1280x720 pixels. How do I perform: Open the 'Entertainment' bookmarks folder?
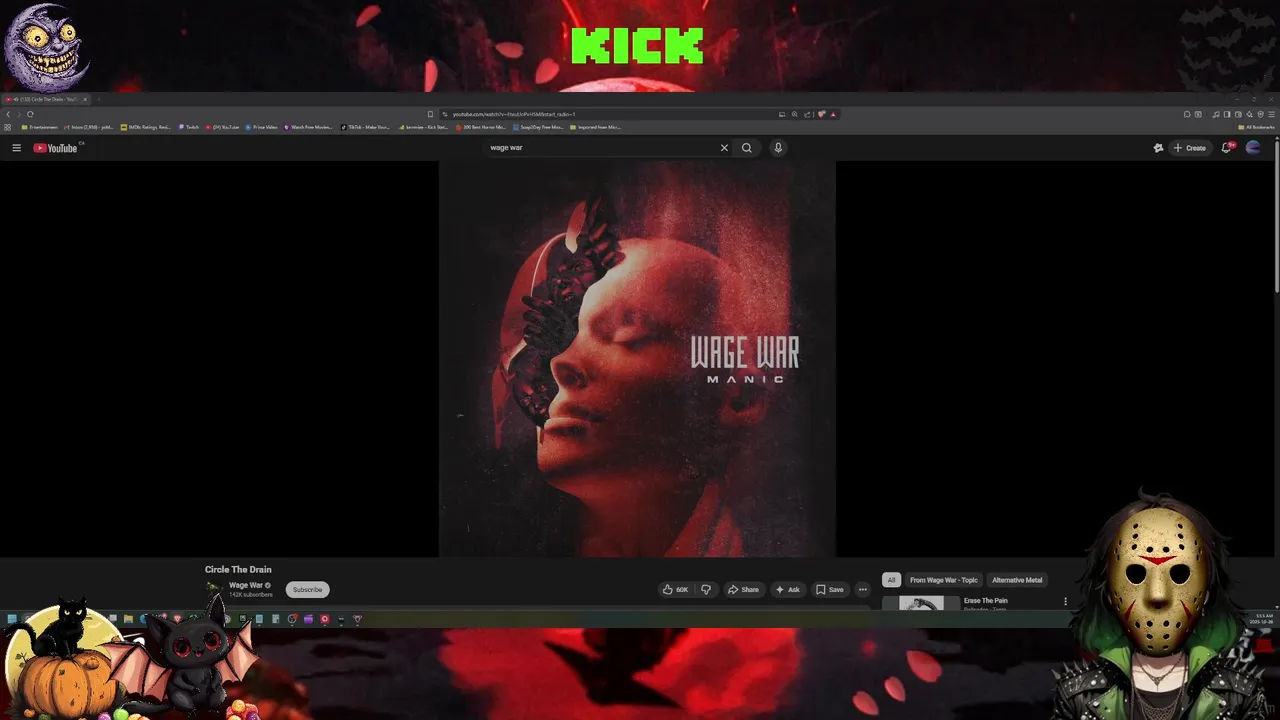click(40, 127)
